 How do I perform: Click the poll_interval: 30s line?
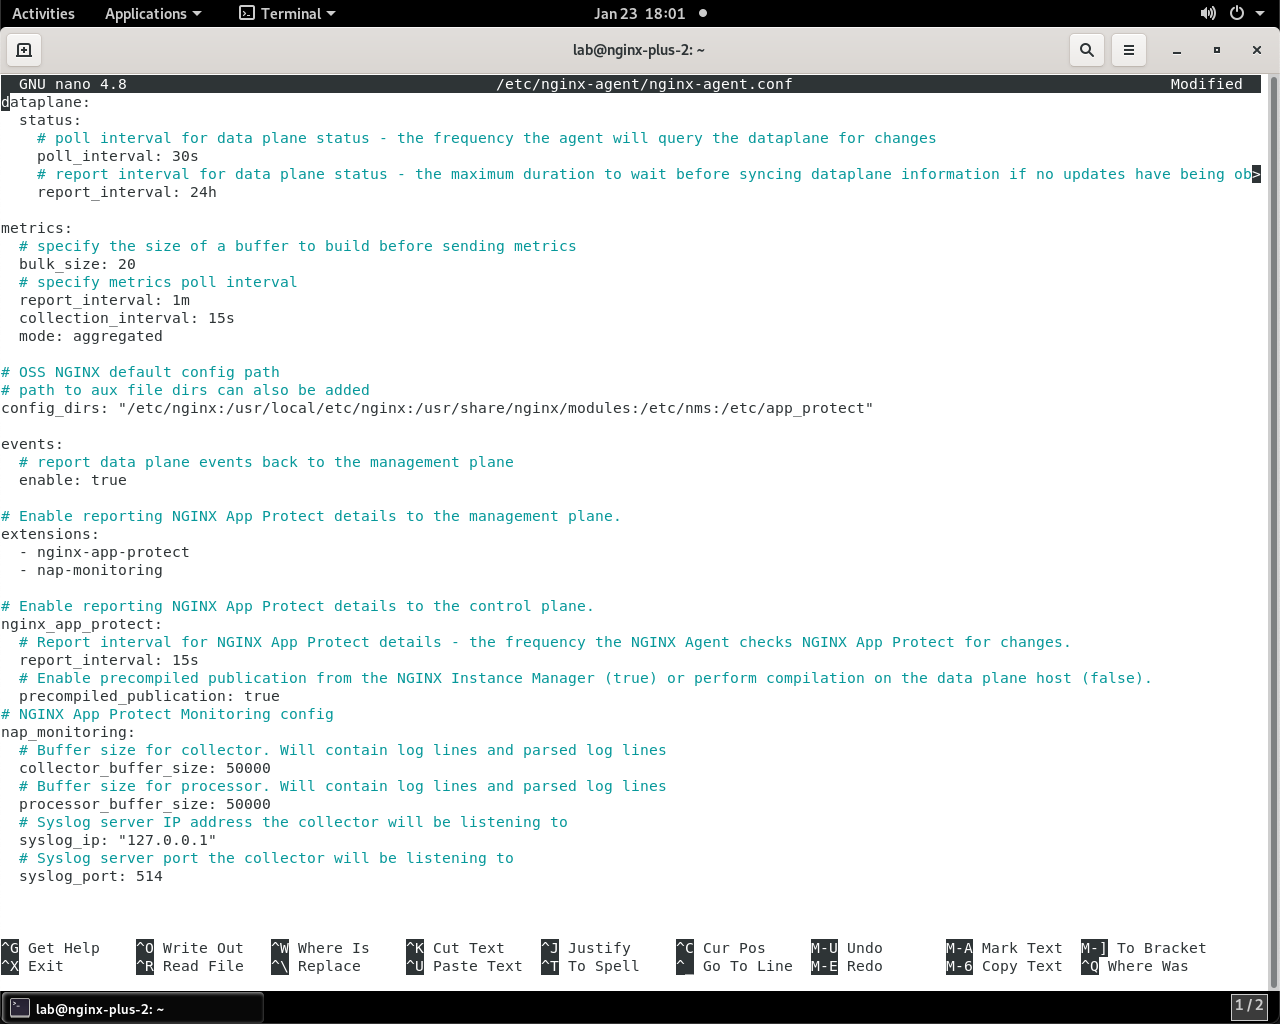pyautogui.click(x=118, y=156)
